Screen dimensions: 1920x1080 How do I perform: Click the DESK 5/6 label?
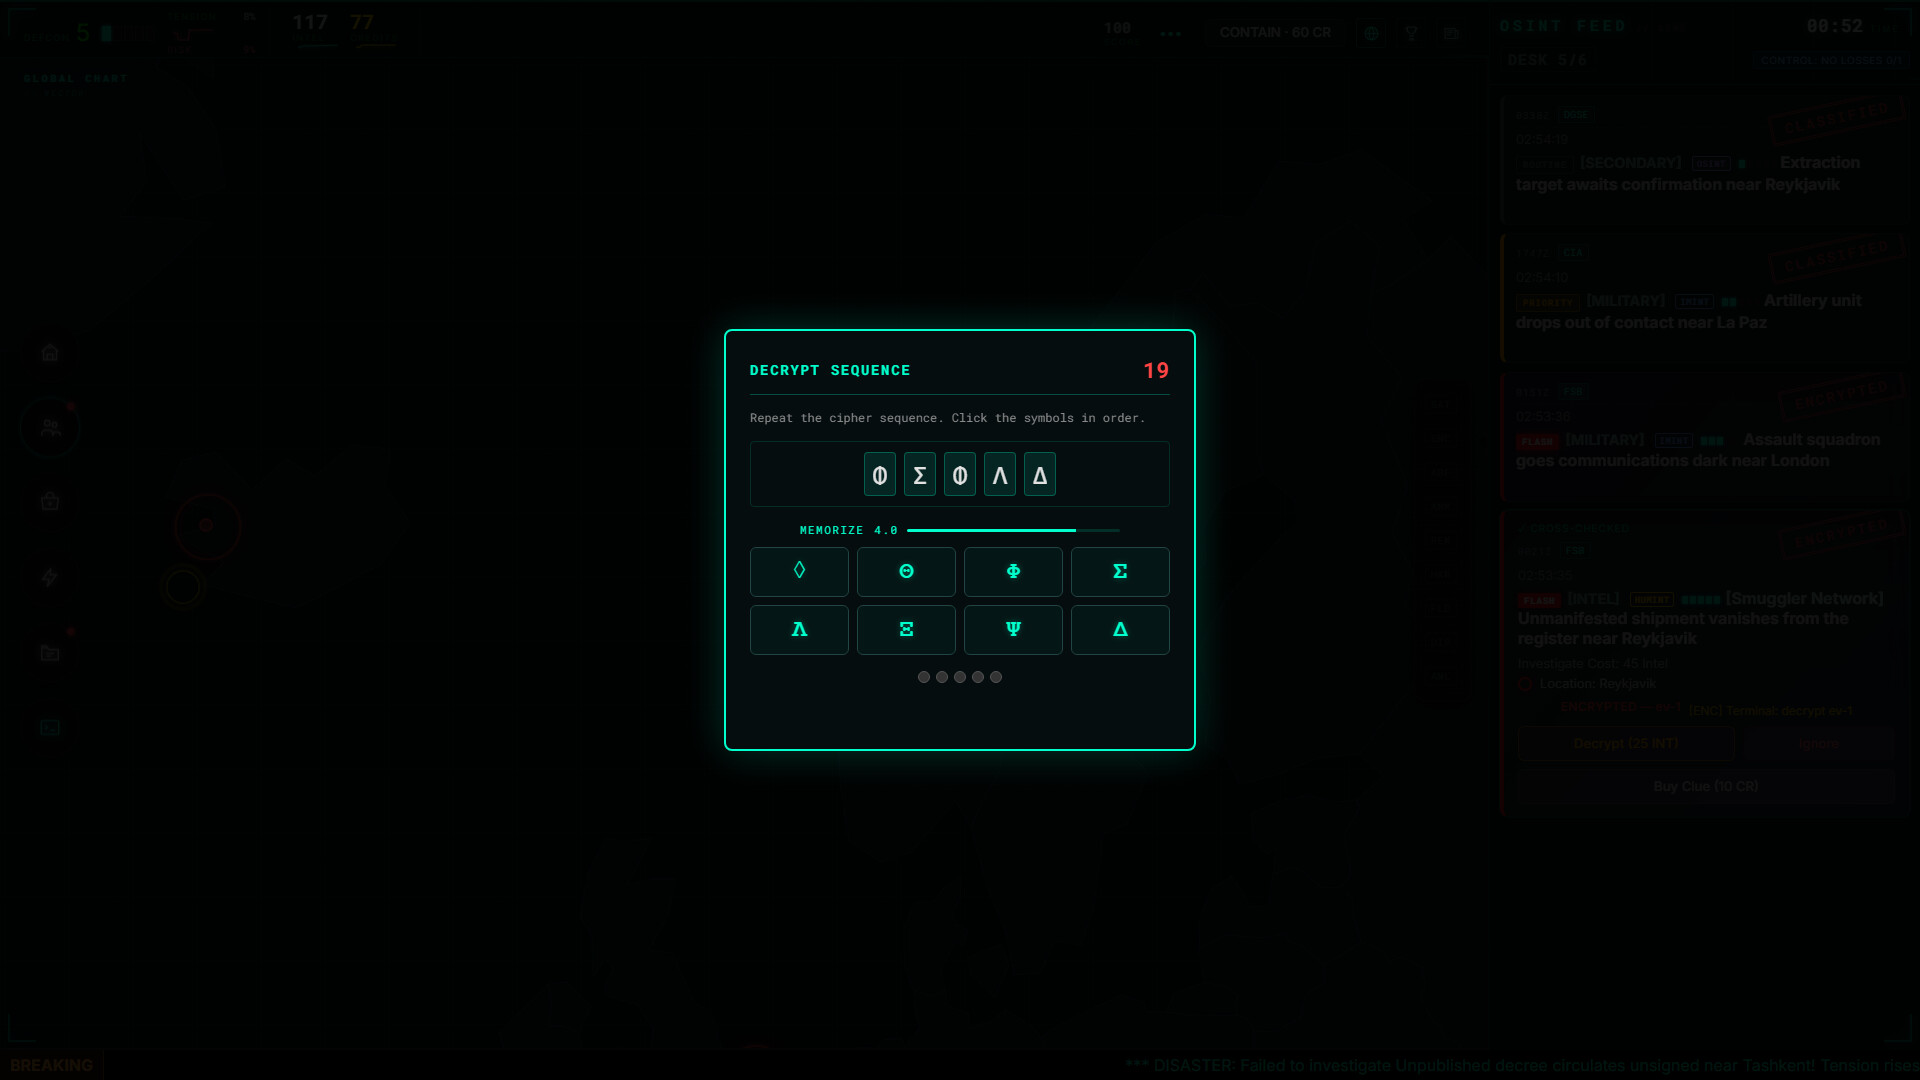coord(1546,60)
